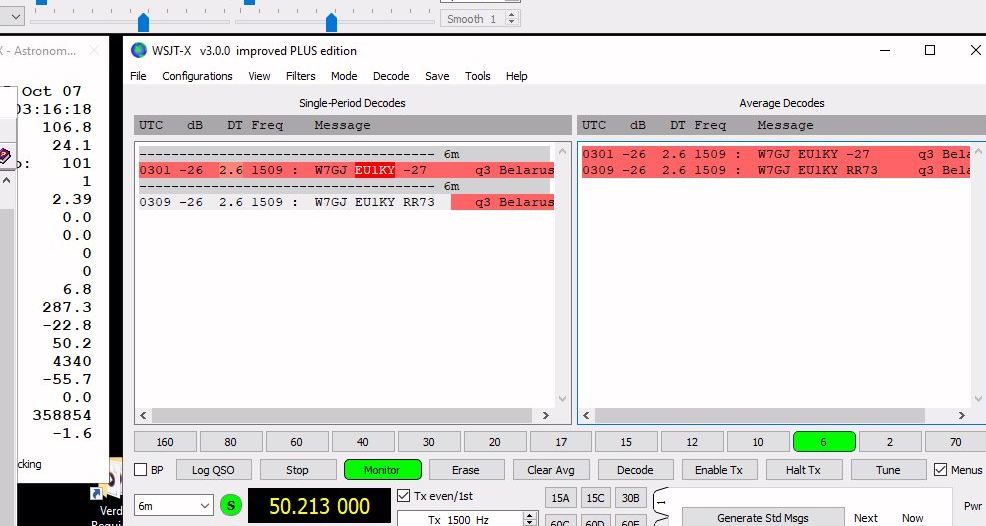Image resolution: width=986 pixels, height=526 pixels.
Task: Adjust the Tx 1500 Hz frequency spinner
Action: click(x=530, y=519)
